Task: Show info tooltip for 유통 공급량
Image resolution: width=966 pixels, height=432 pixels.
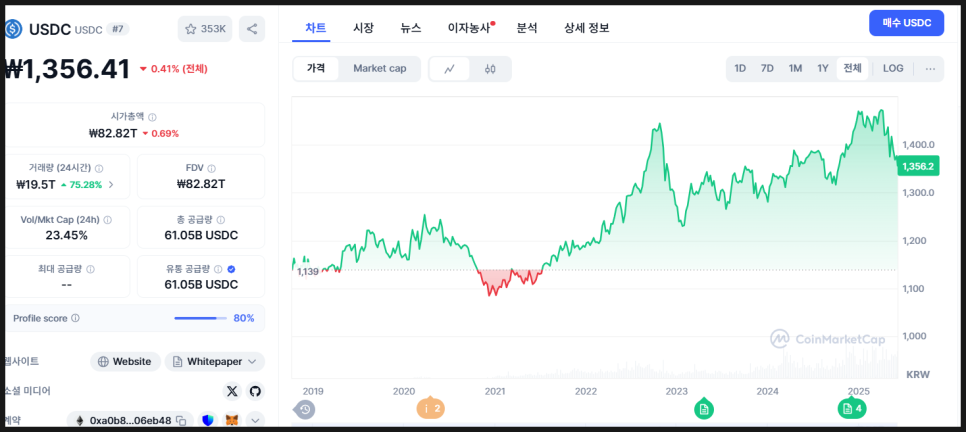Action: (217, 269)
